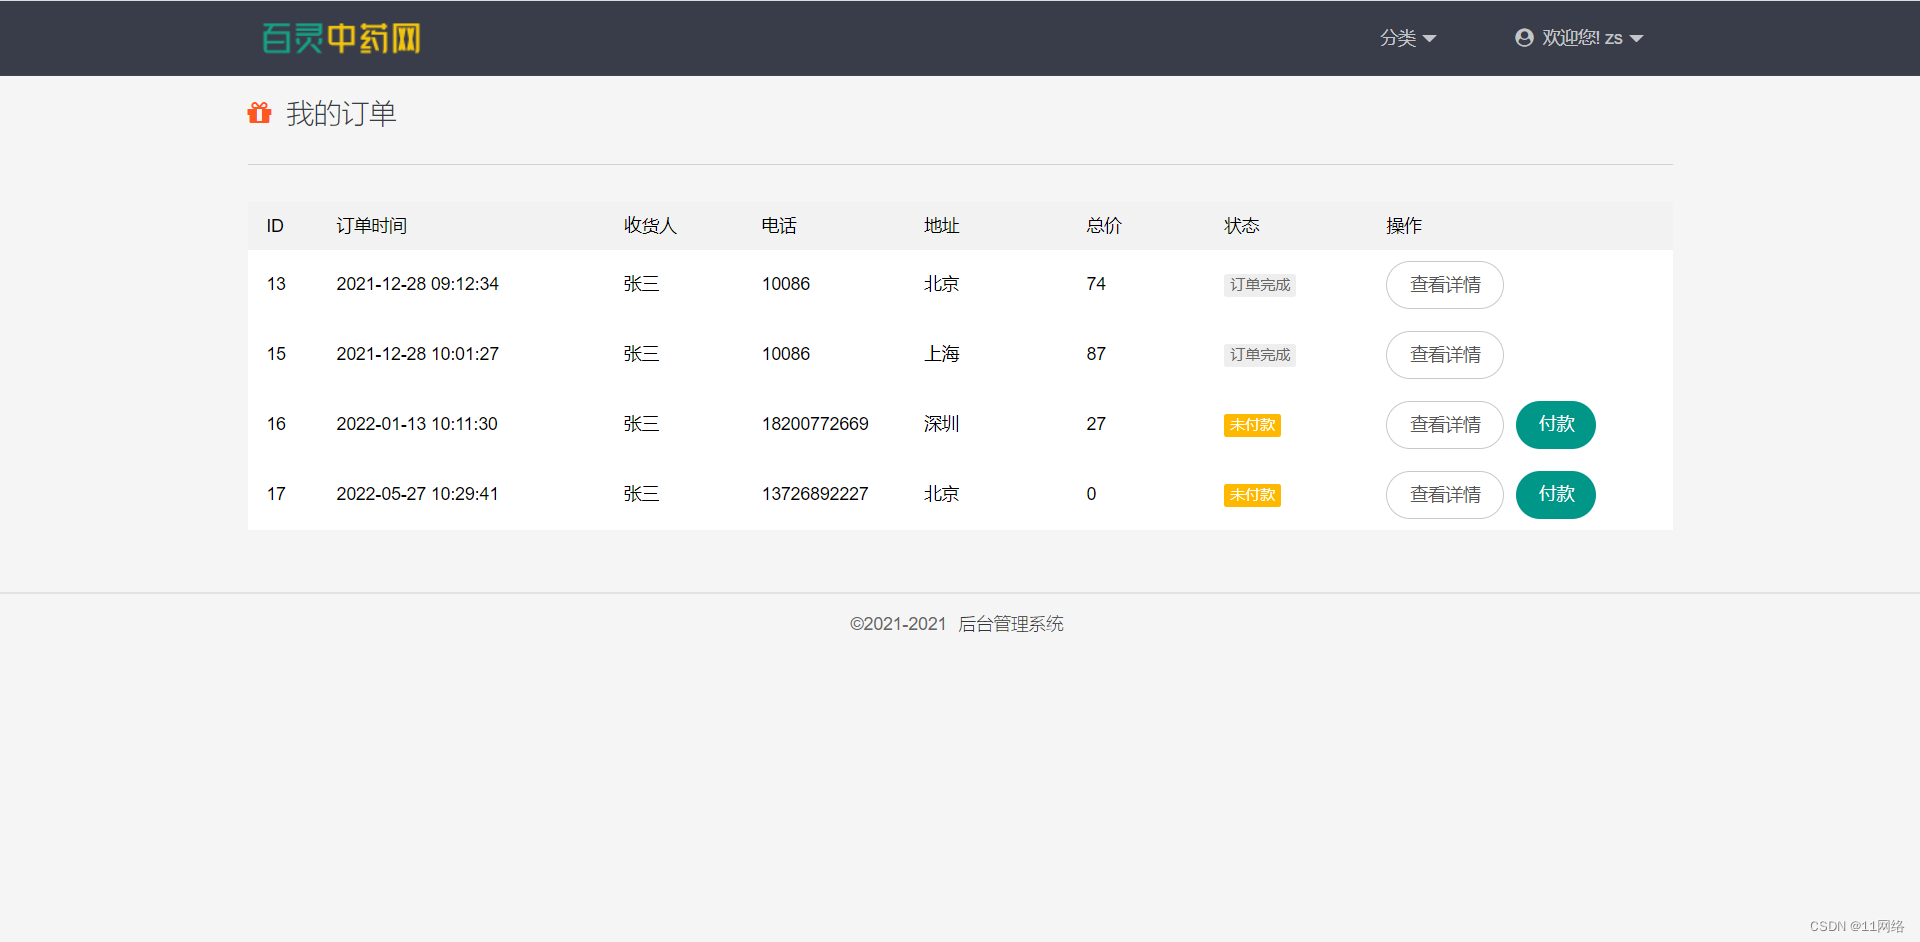Click the 状态 column header
The width and height of the screenshot is (1920, 942).
click(x=1241, y=226)
